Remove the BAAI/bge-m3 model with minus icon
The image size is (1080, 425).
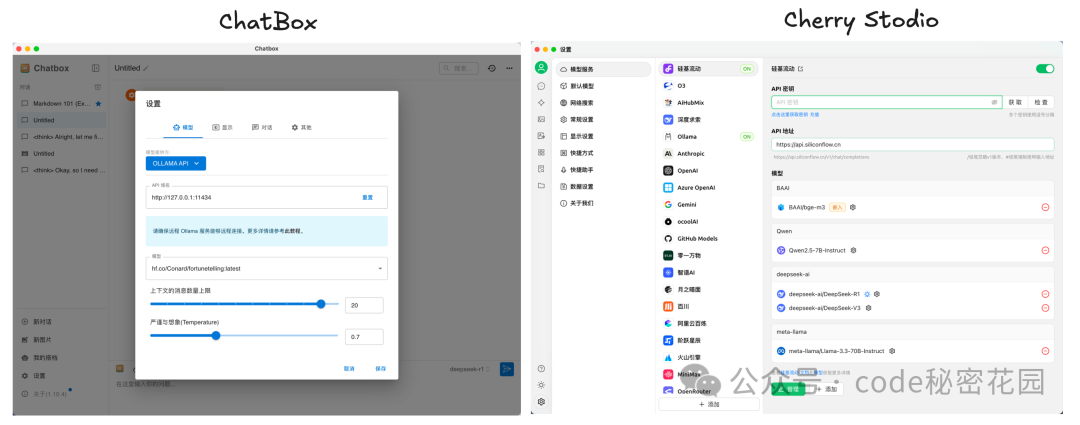tap(1045, 207)
